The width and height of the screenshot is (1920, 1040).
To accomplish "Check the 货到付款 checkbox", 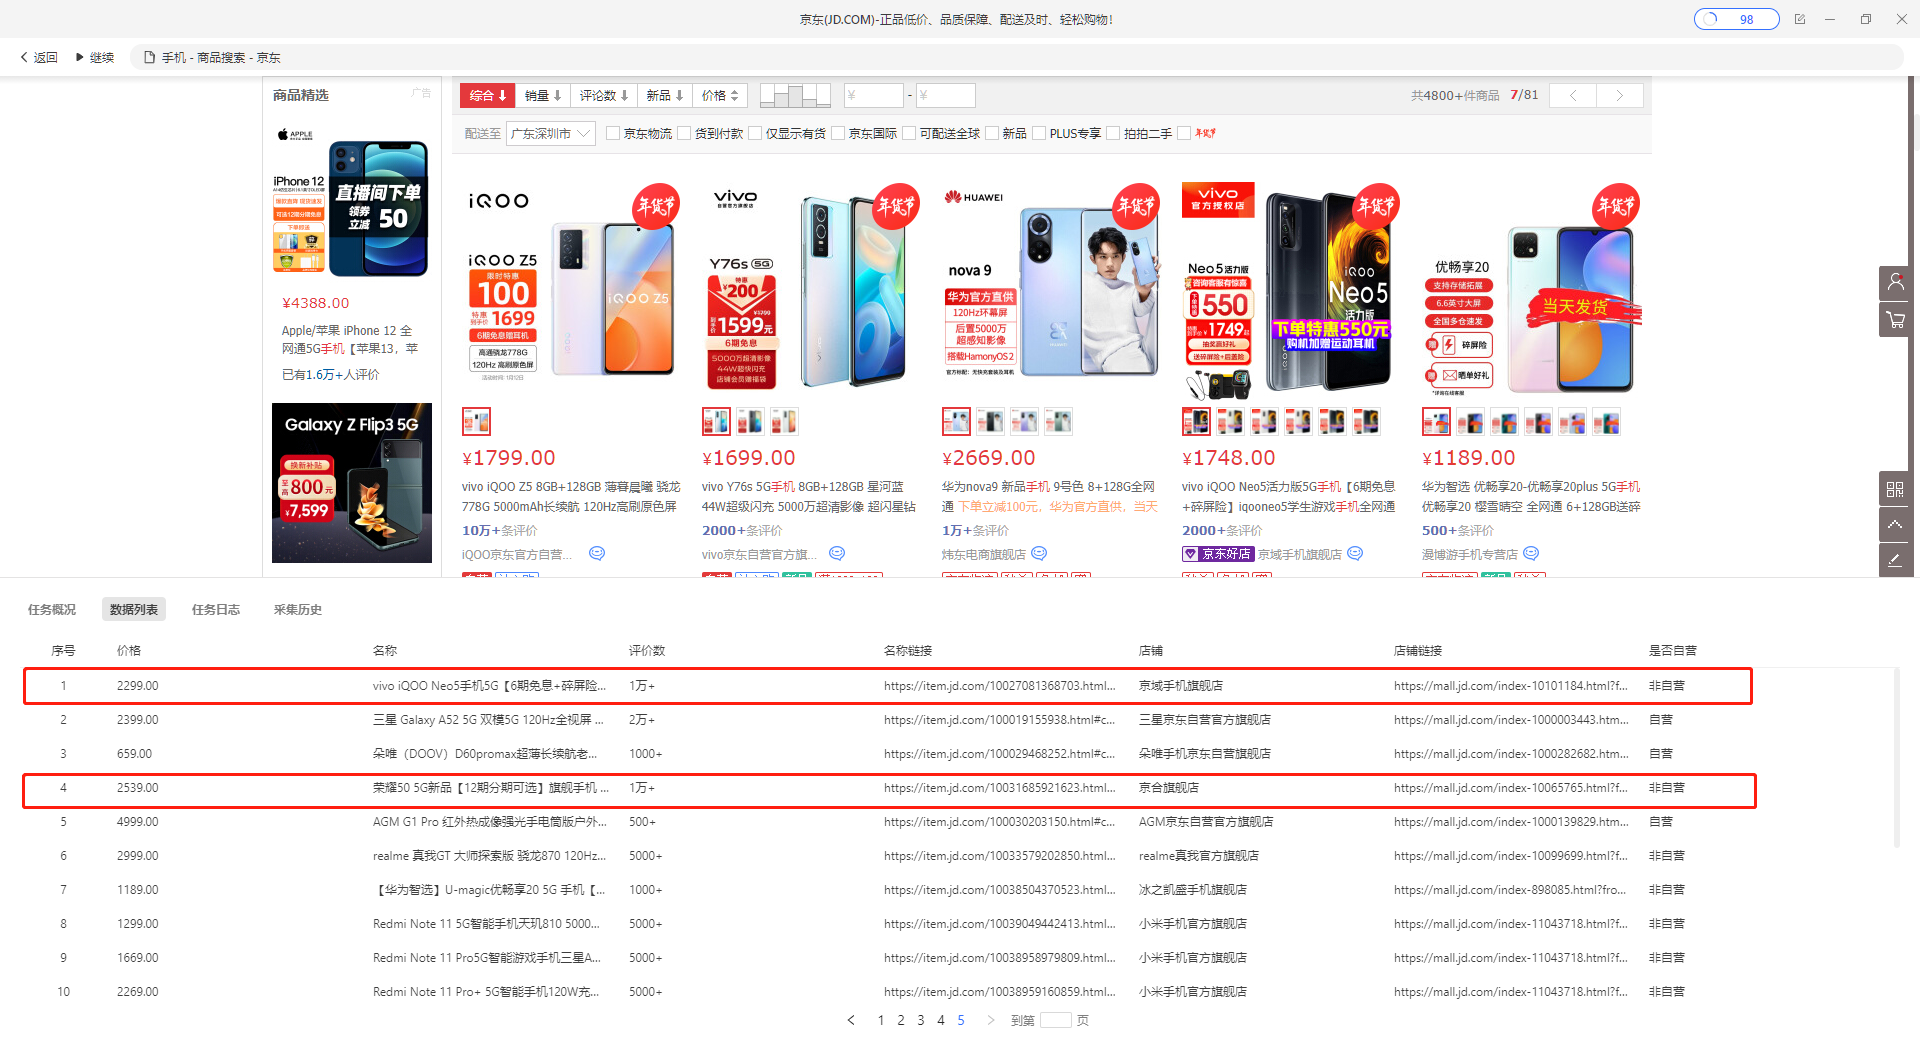I will pos(684,133).
